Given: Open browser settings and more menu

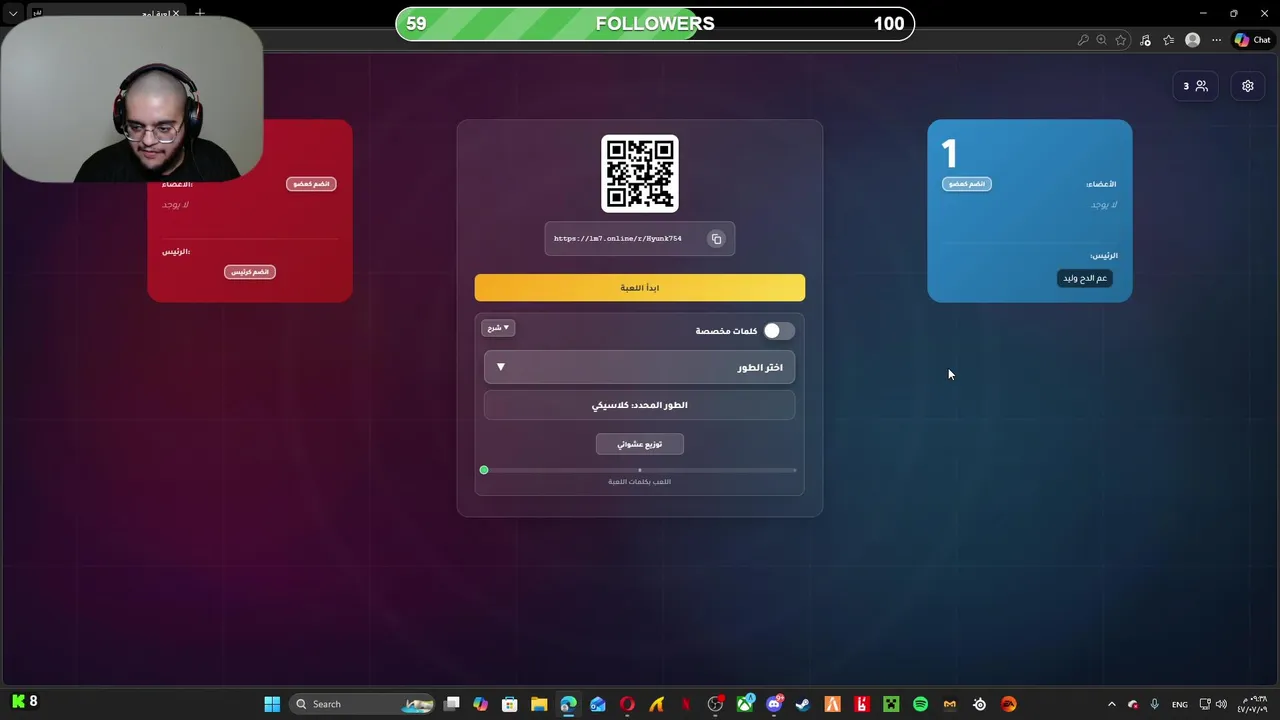Looking at the screenshot, I should (1216, 40).
